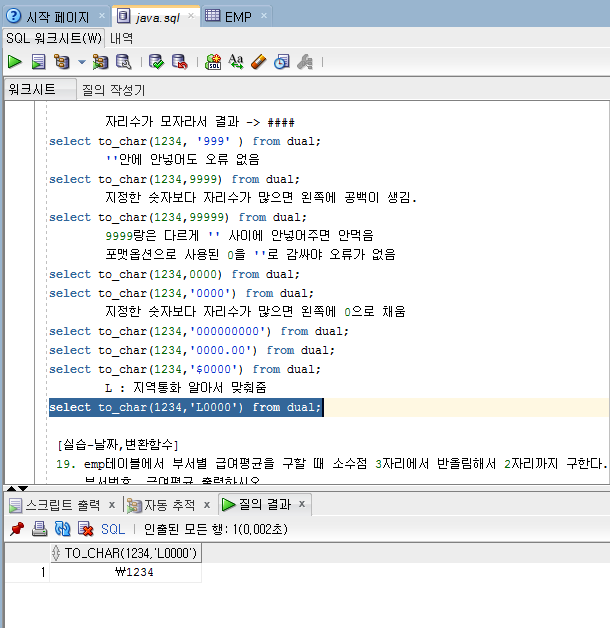Open 질의 작성기 tab

[114, 90]
